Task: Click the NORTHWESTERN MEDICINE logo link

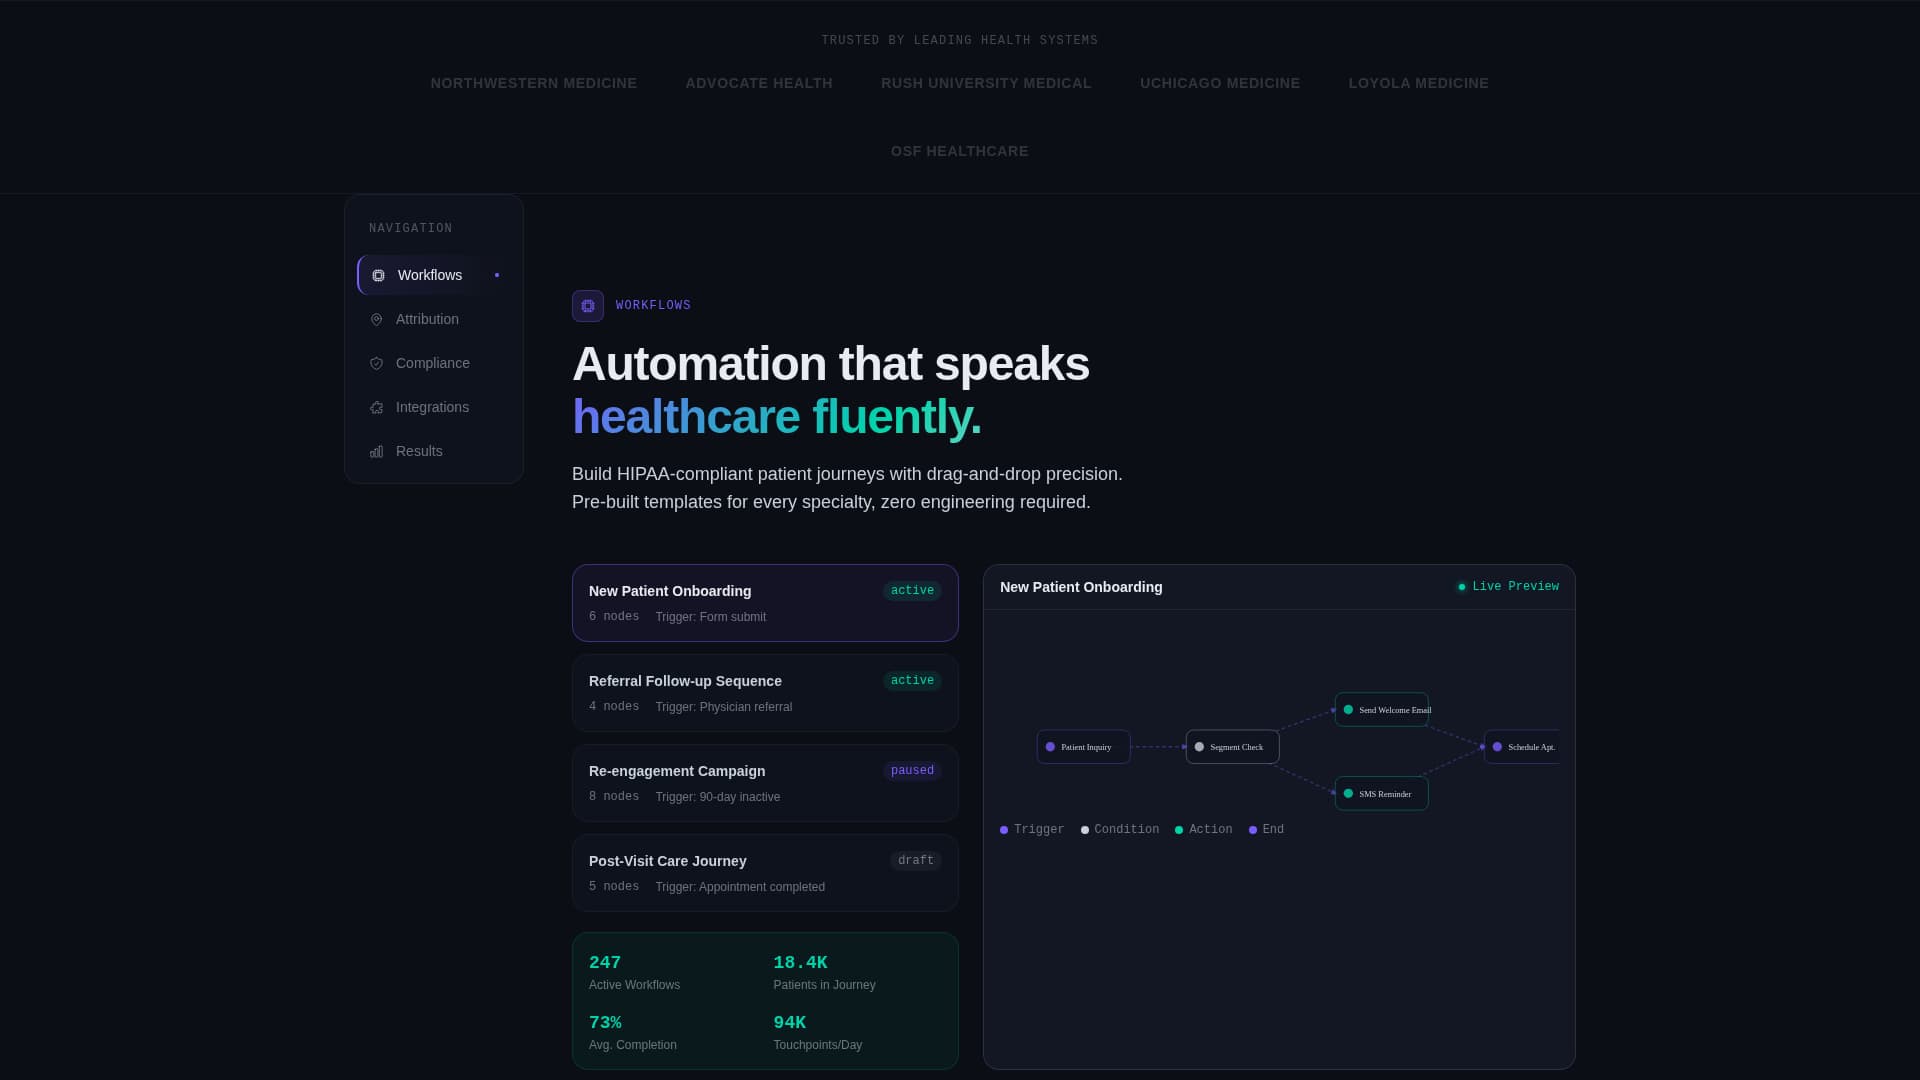Action: pos(533,83)
